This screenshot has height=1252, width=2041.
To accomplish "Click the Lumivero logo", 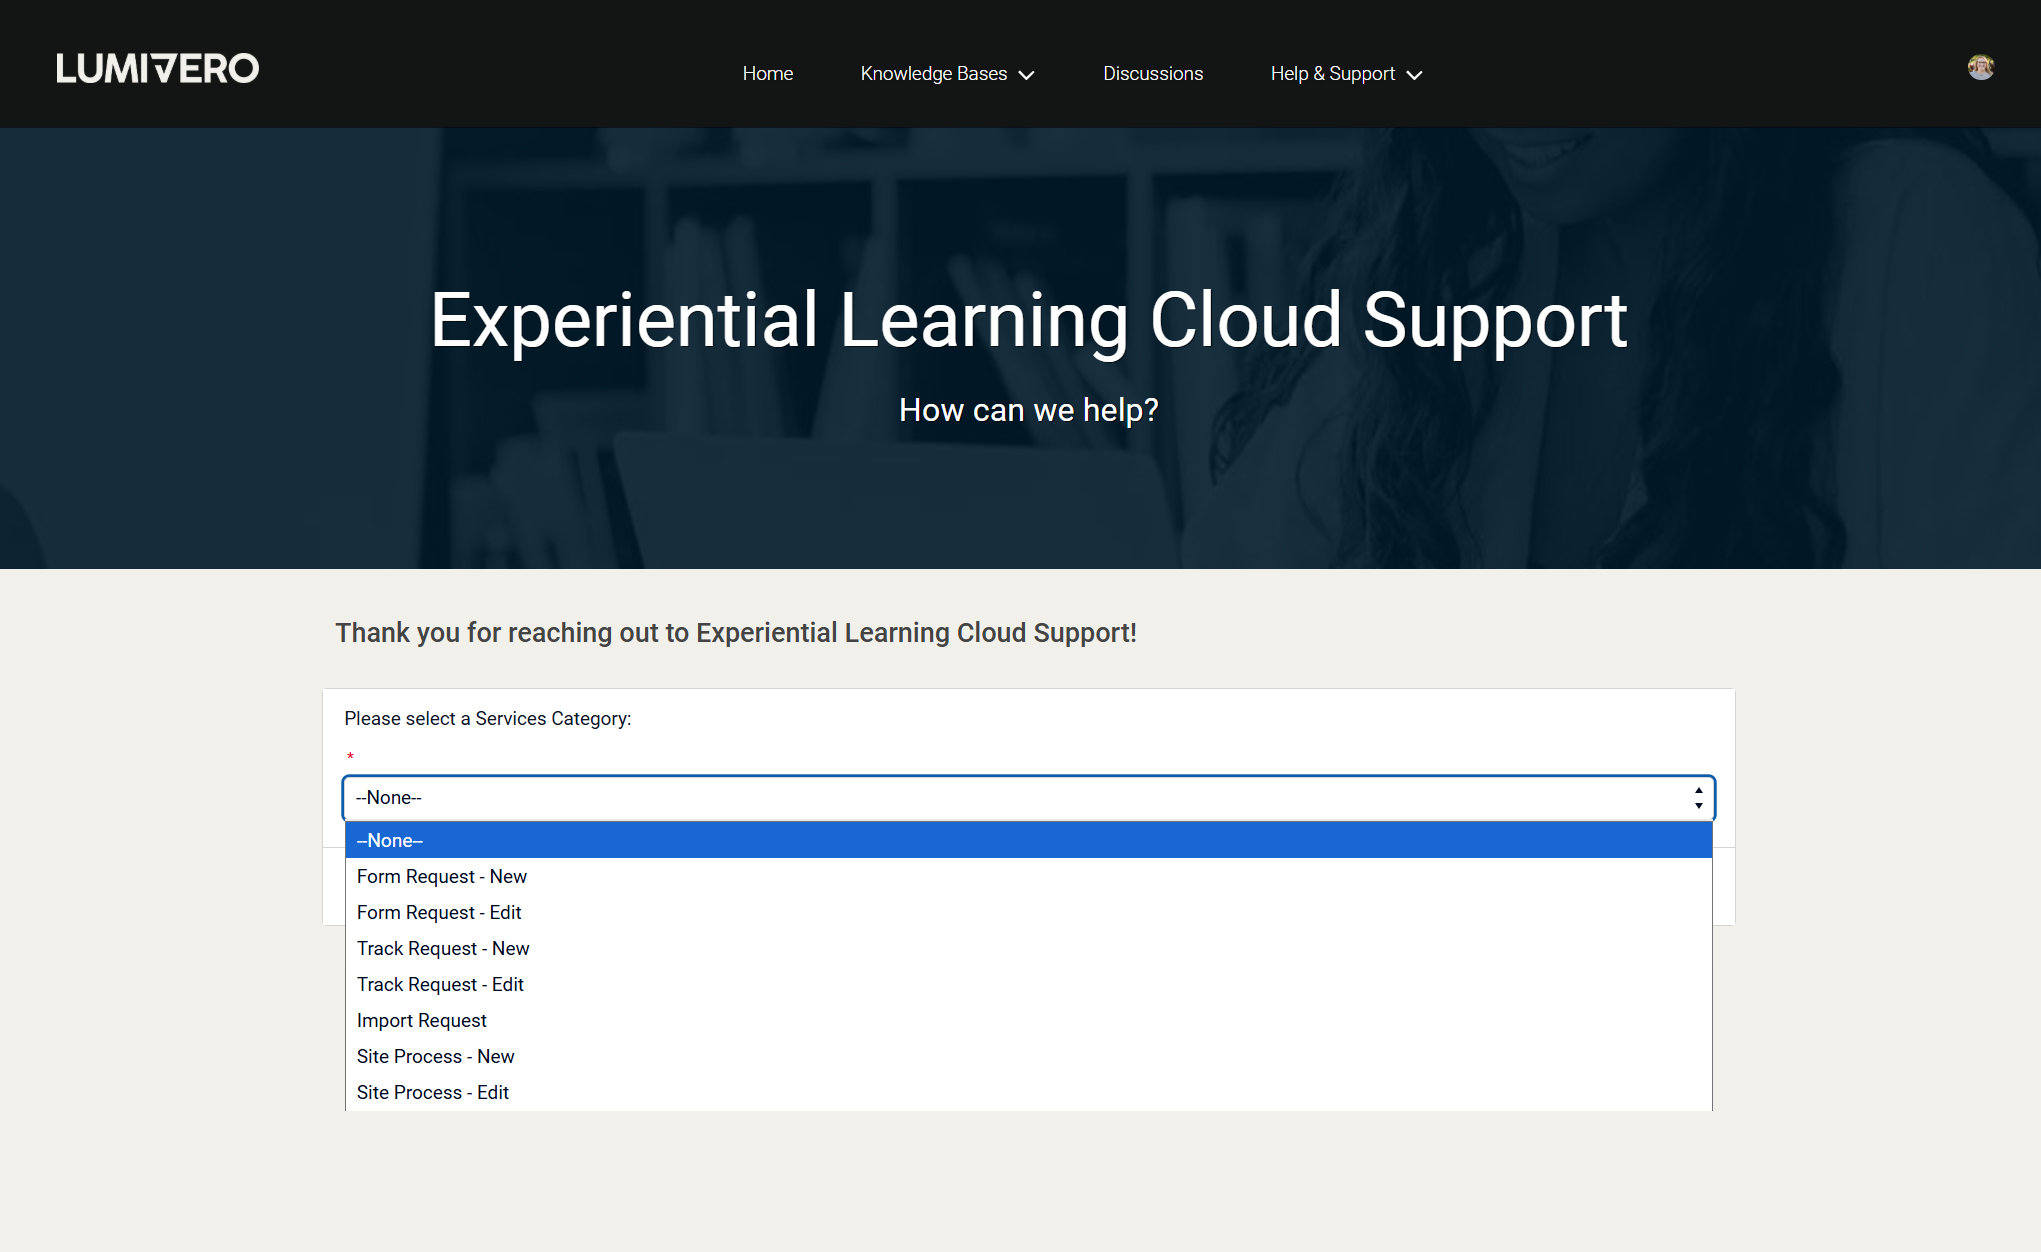I will click(158, 68).
